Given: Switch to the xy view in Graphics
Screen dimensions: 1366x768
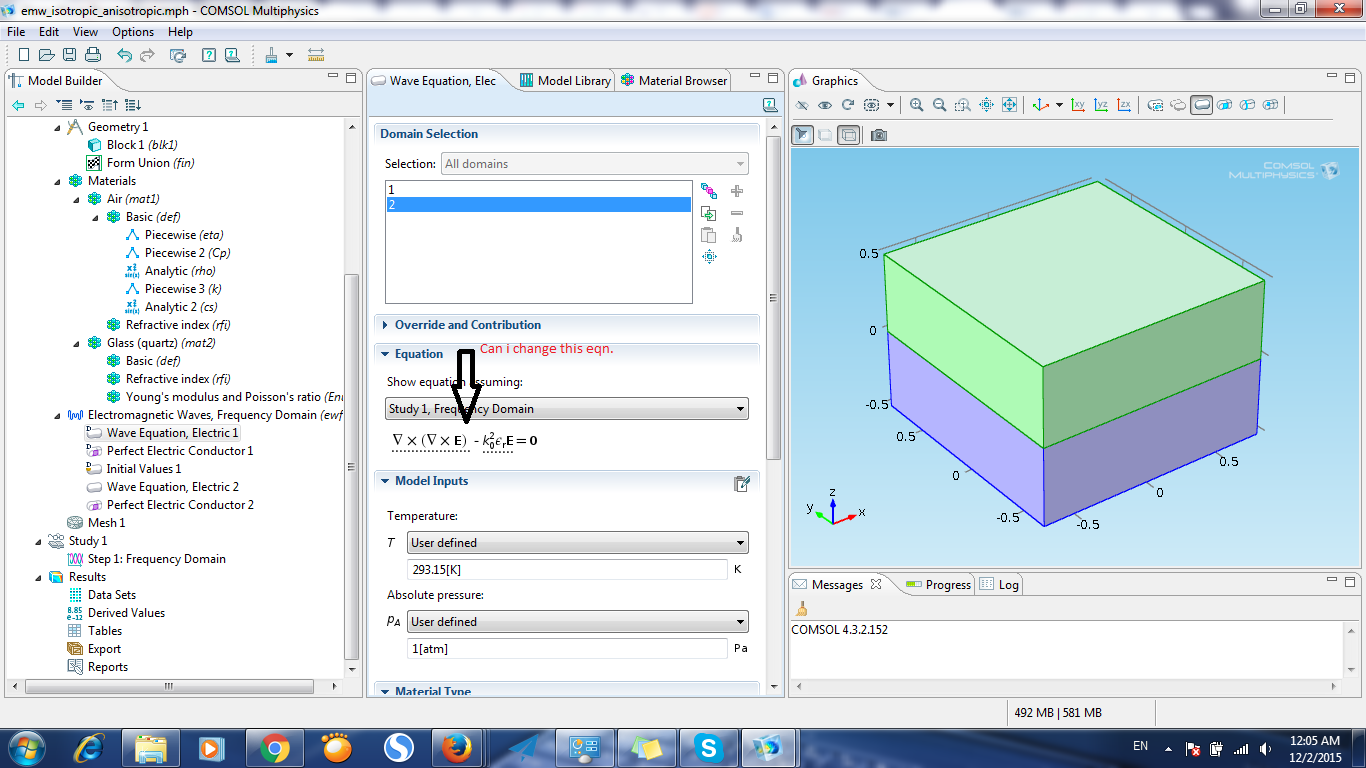Looking at the screenshot, I should 1078,105.
